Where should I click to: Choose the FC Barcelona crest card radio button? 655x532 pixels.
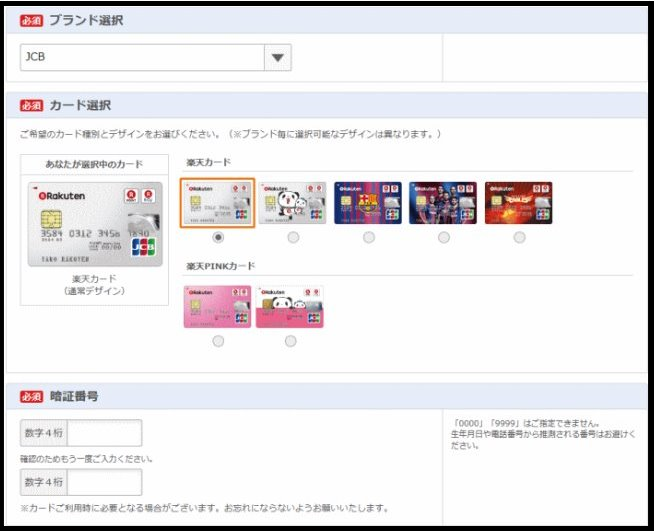pos(368,237)
